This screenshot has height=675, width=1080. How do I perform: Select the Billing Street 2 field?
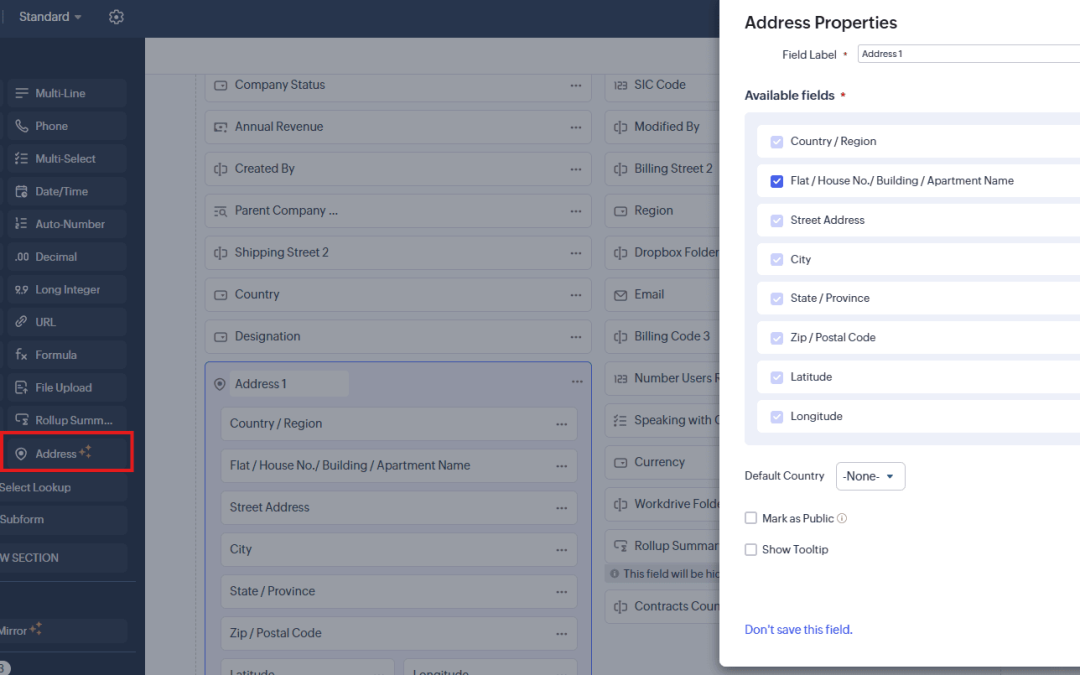(x=663, y=169)
